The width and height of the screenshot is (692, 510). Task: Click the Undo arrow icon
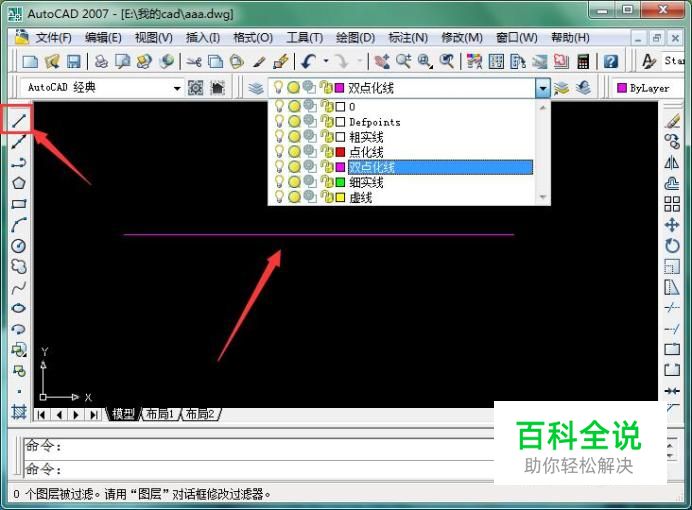pos(308,61)
